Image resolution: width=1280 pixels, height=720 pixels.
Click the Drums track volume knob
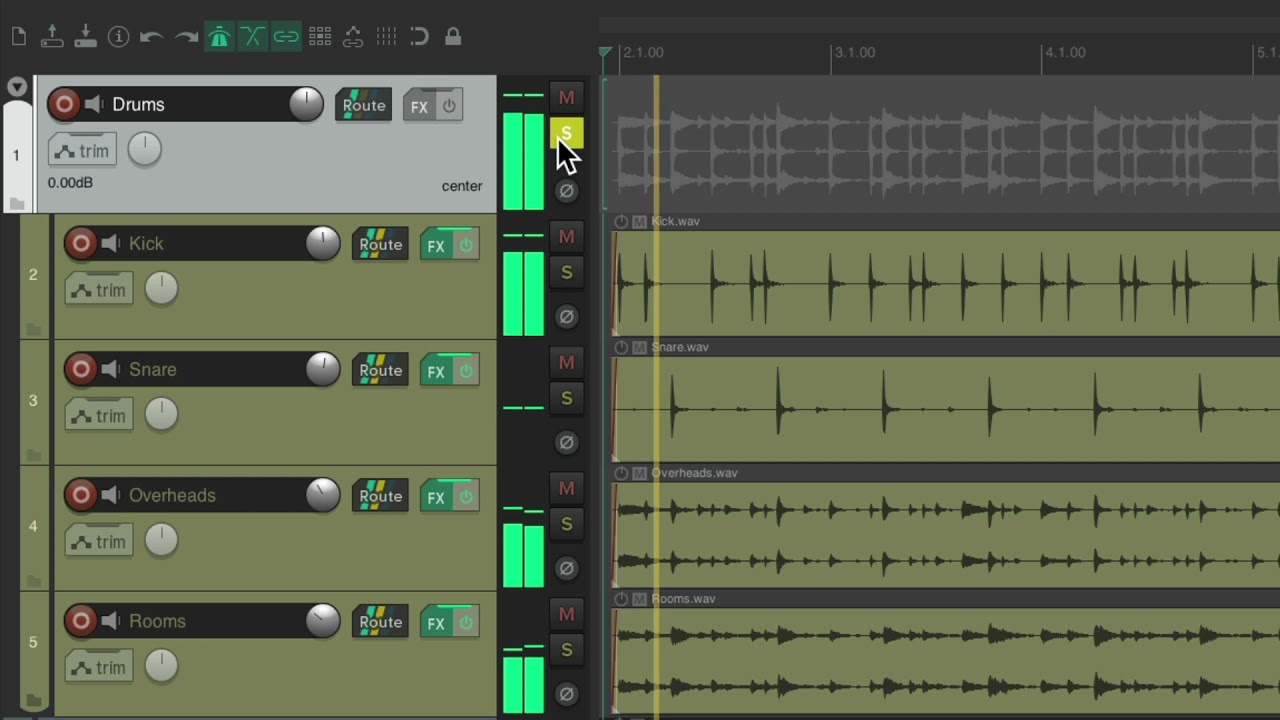coord(306,104)
